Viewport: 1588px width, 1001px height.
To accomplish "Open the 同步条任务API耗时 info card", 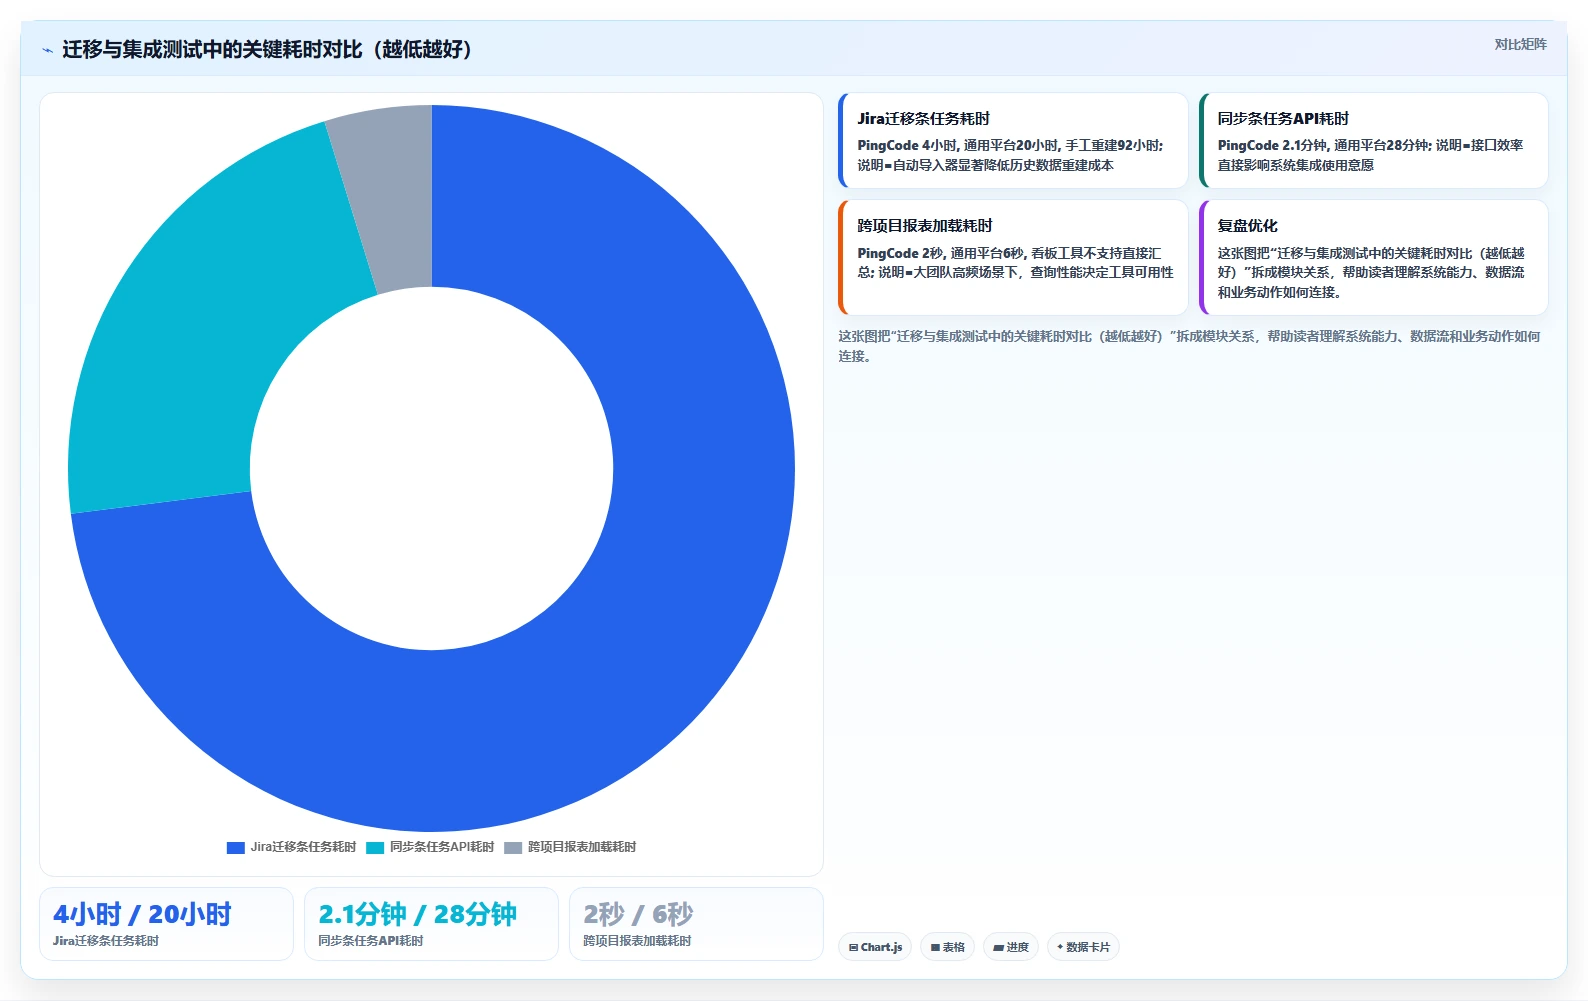I will pyautogui.click(x=1373, y=141).
